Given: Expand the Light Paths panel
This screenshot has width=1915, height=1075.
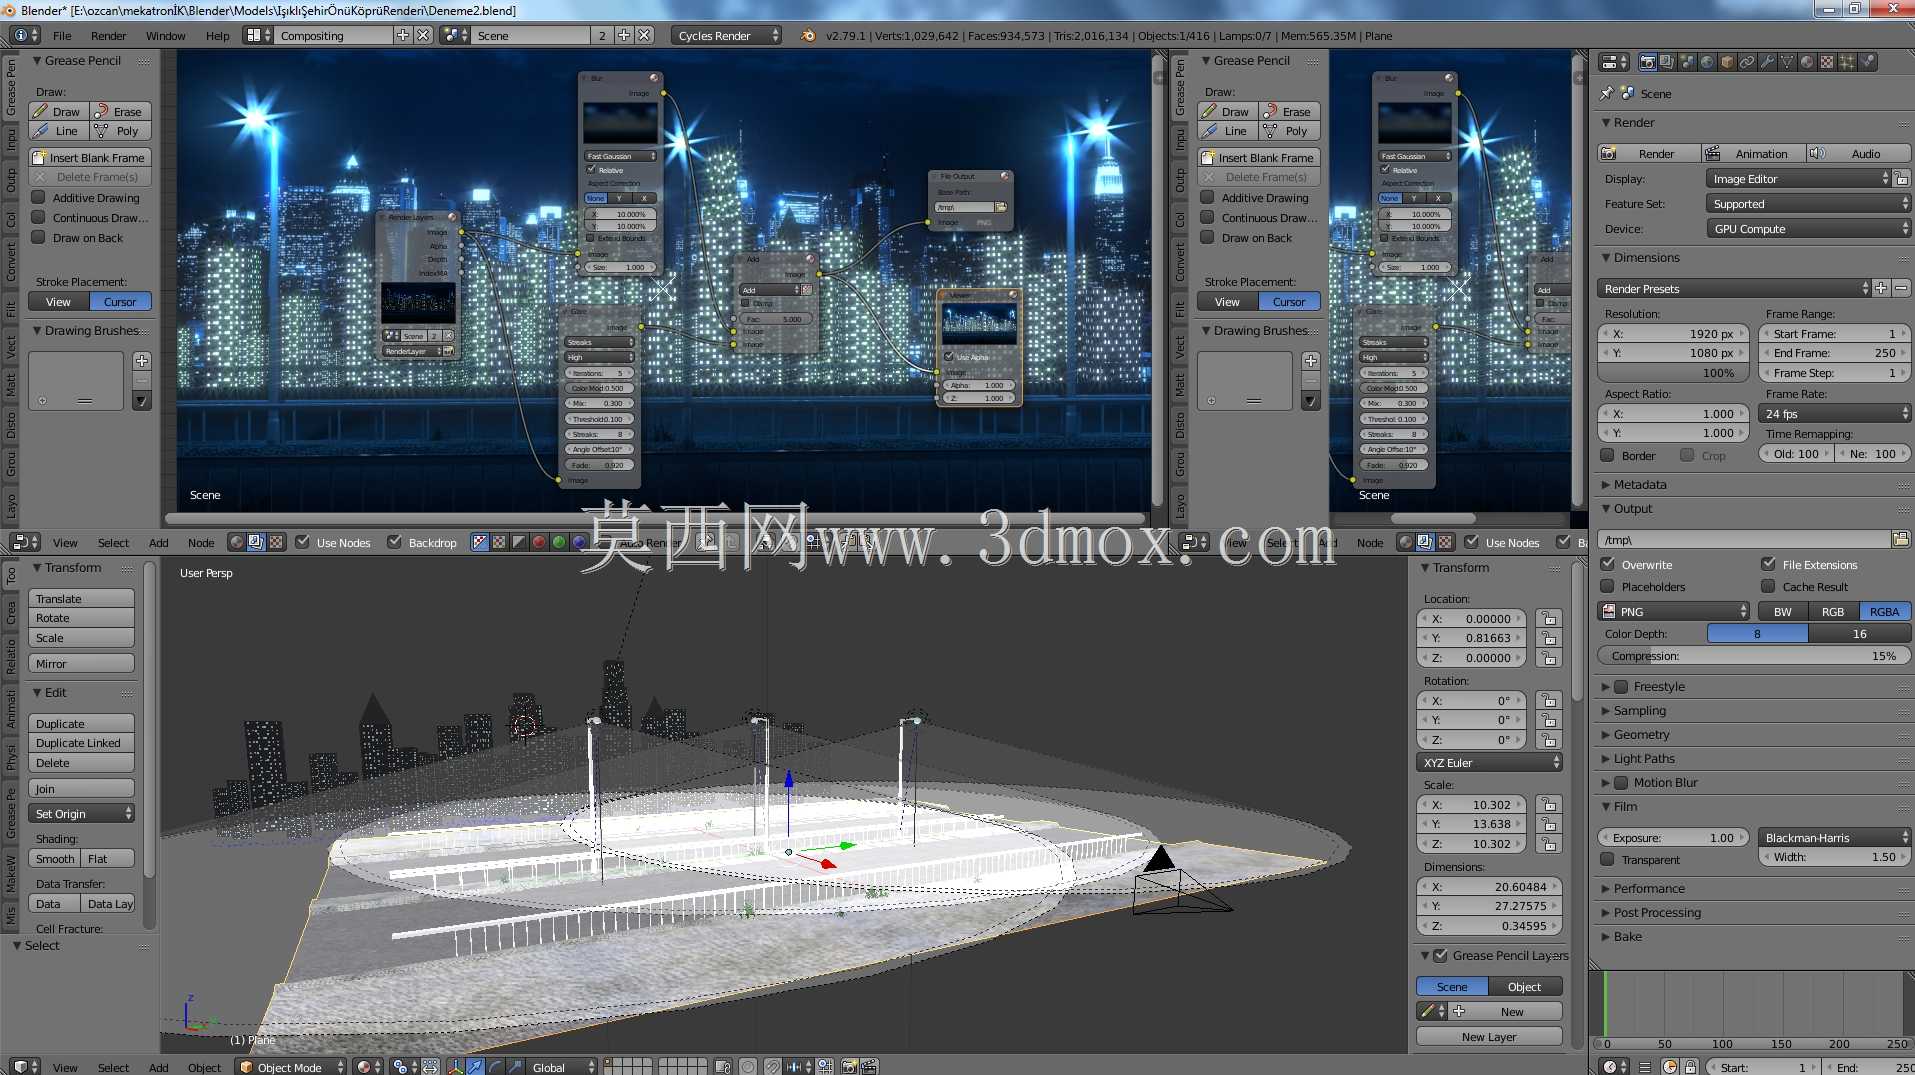Looking at the screenshot, I should point(1643,759).
